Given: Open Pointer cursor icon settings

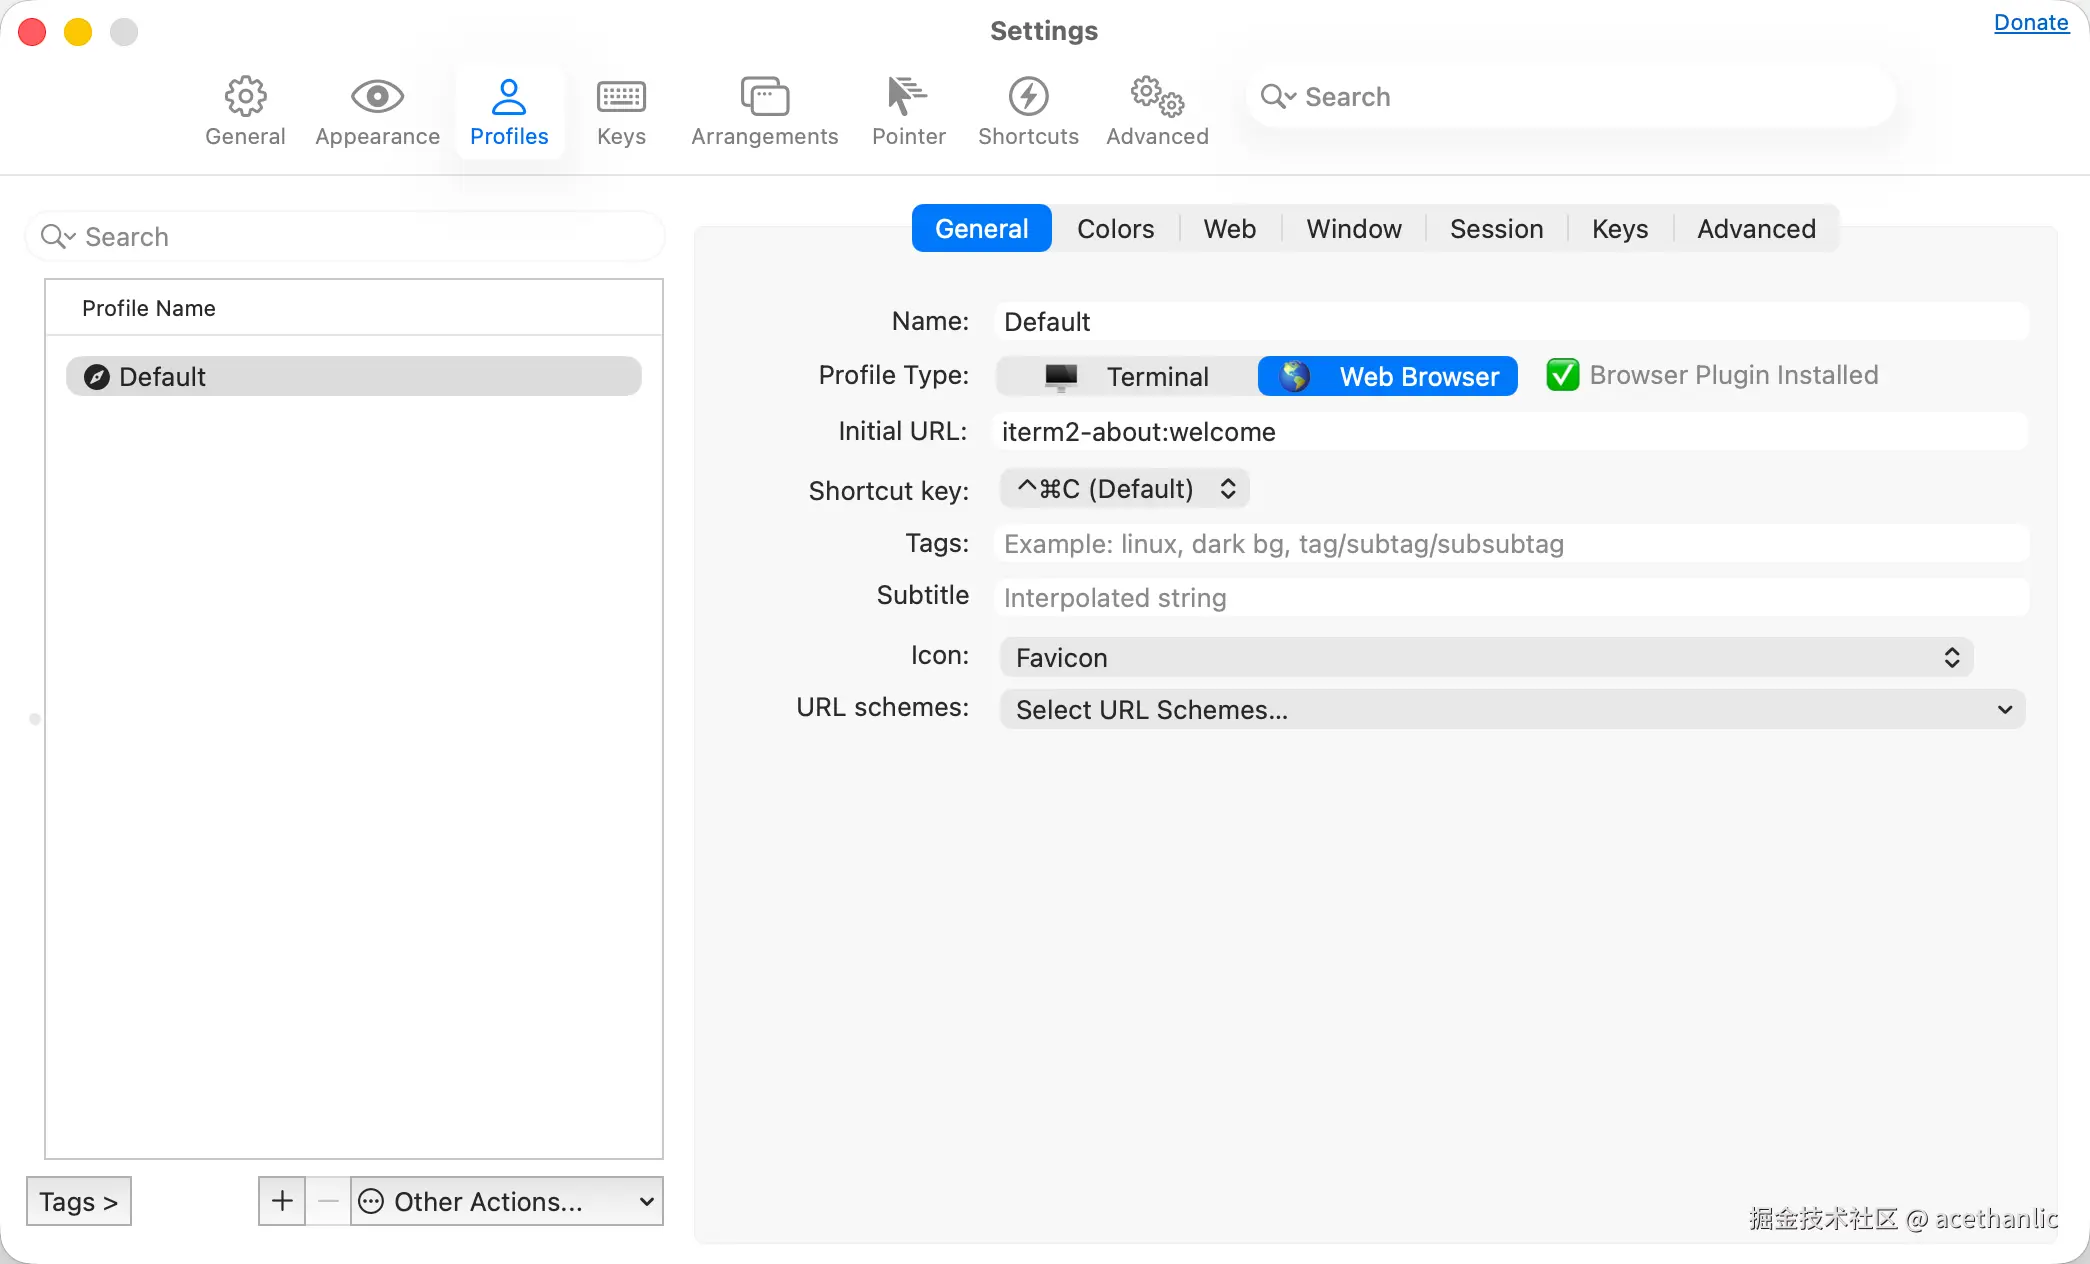Looking at the screenshot, I should click(x=908, y=97).
